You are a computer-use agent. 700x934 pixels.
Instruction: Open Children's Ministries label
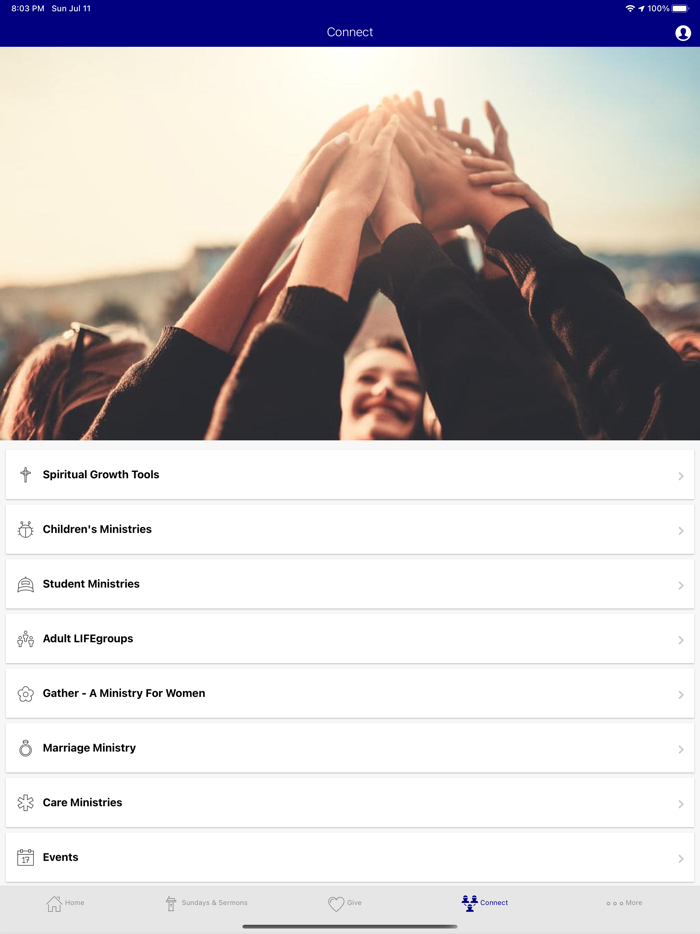tap(97, 529)
